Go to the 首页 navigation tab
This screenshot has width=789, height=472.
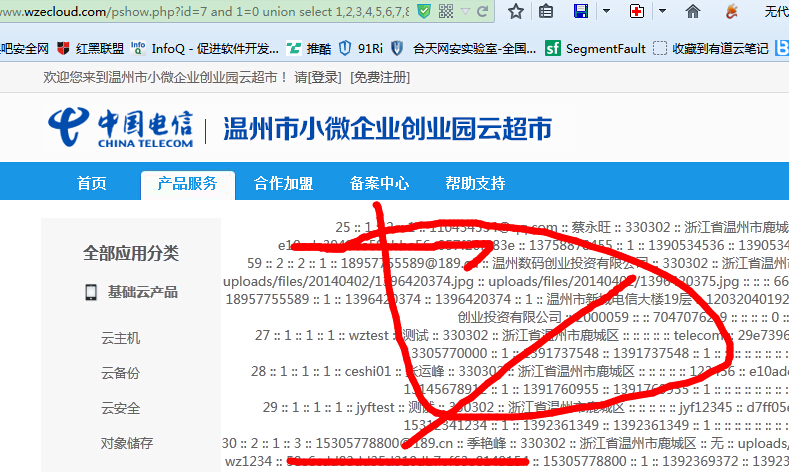[92, 183]
